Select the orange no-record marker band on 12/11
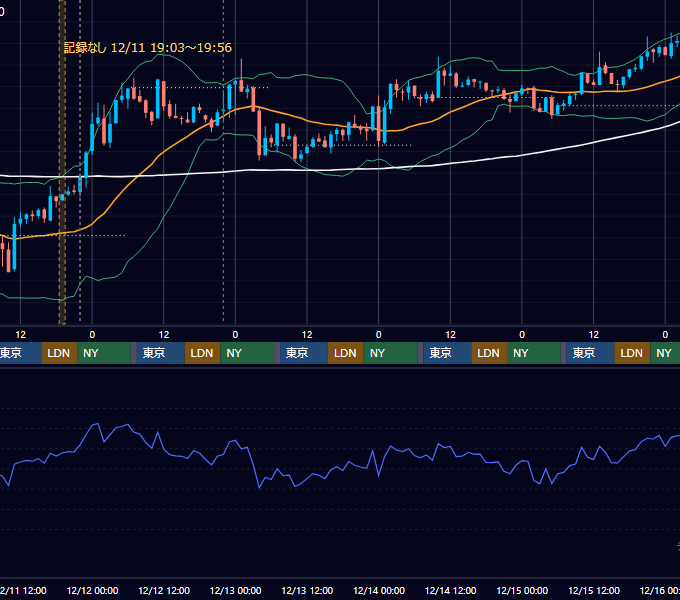680x600 pixels. 62,162
